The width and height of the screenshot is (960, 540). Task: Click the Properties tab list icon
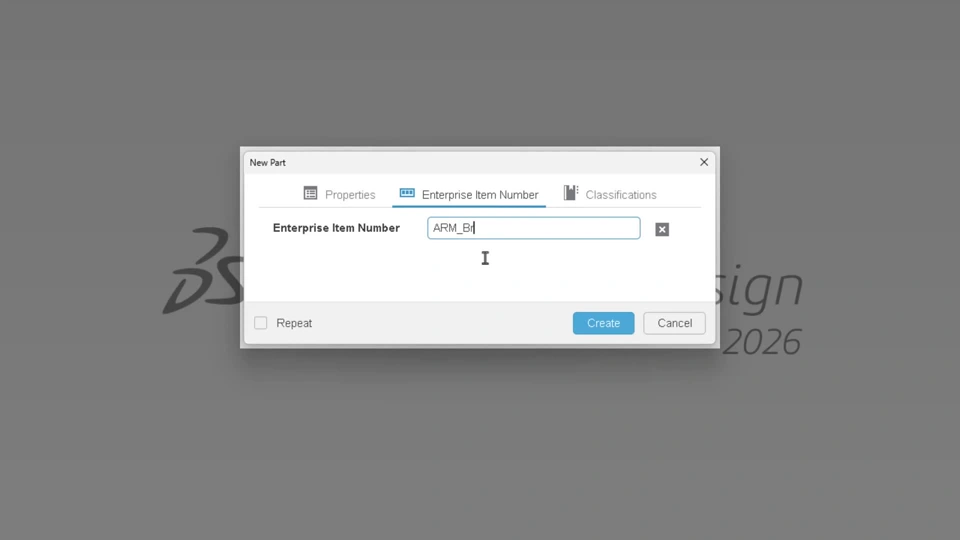[310, 193]
